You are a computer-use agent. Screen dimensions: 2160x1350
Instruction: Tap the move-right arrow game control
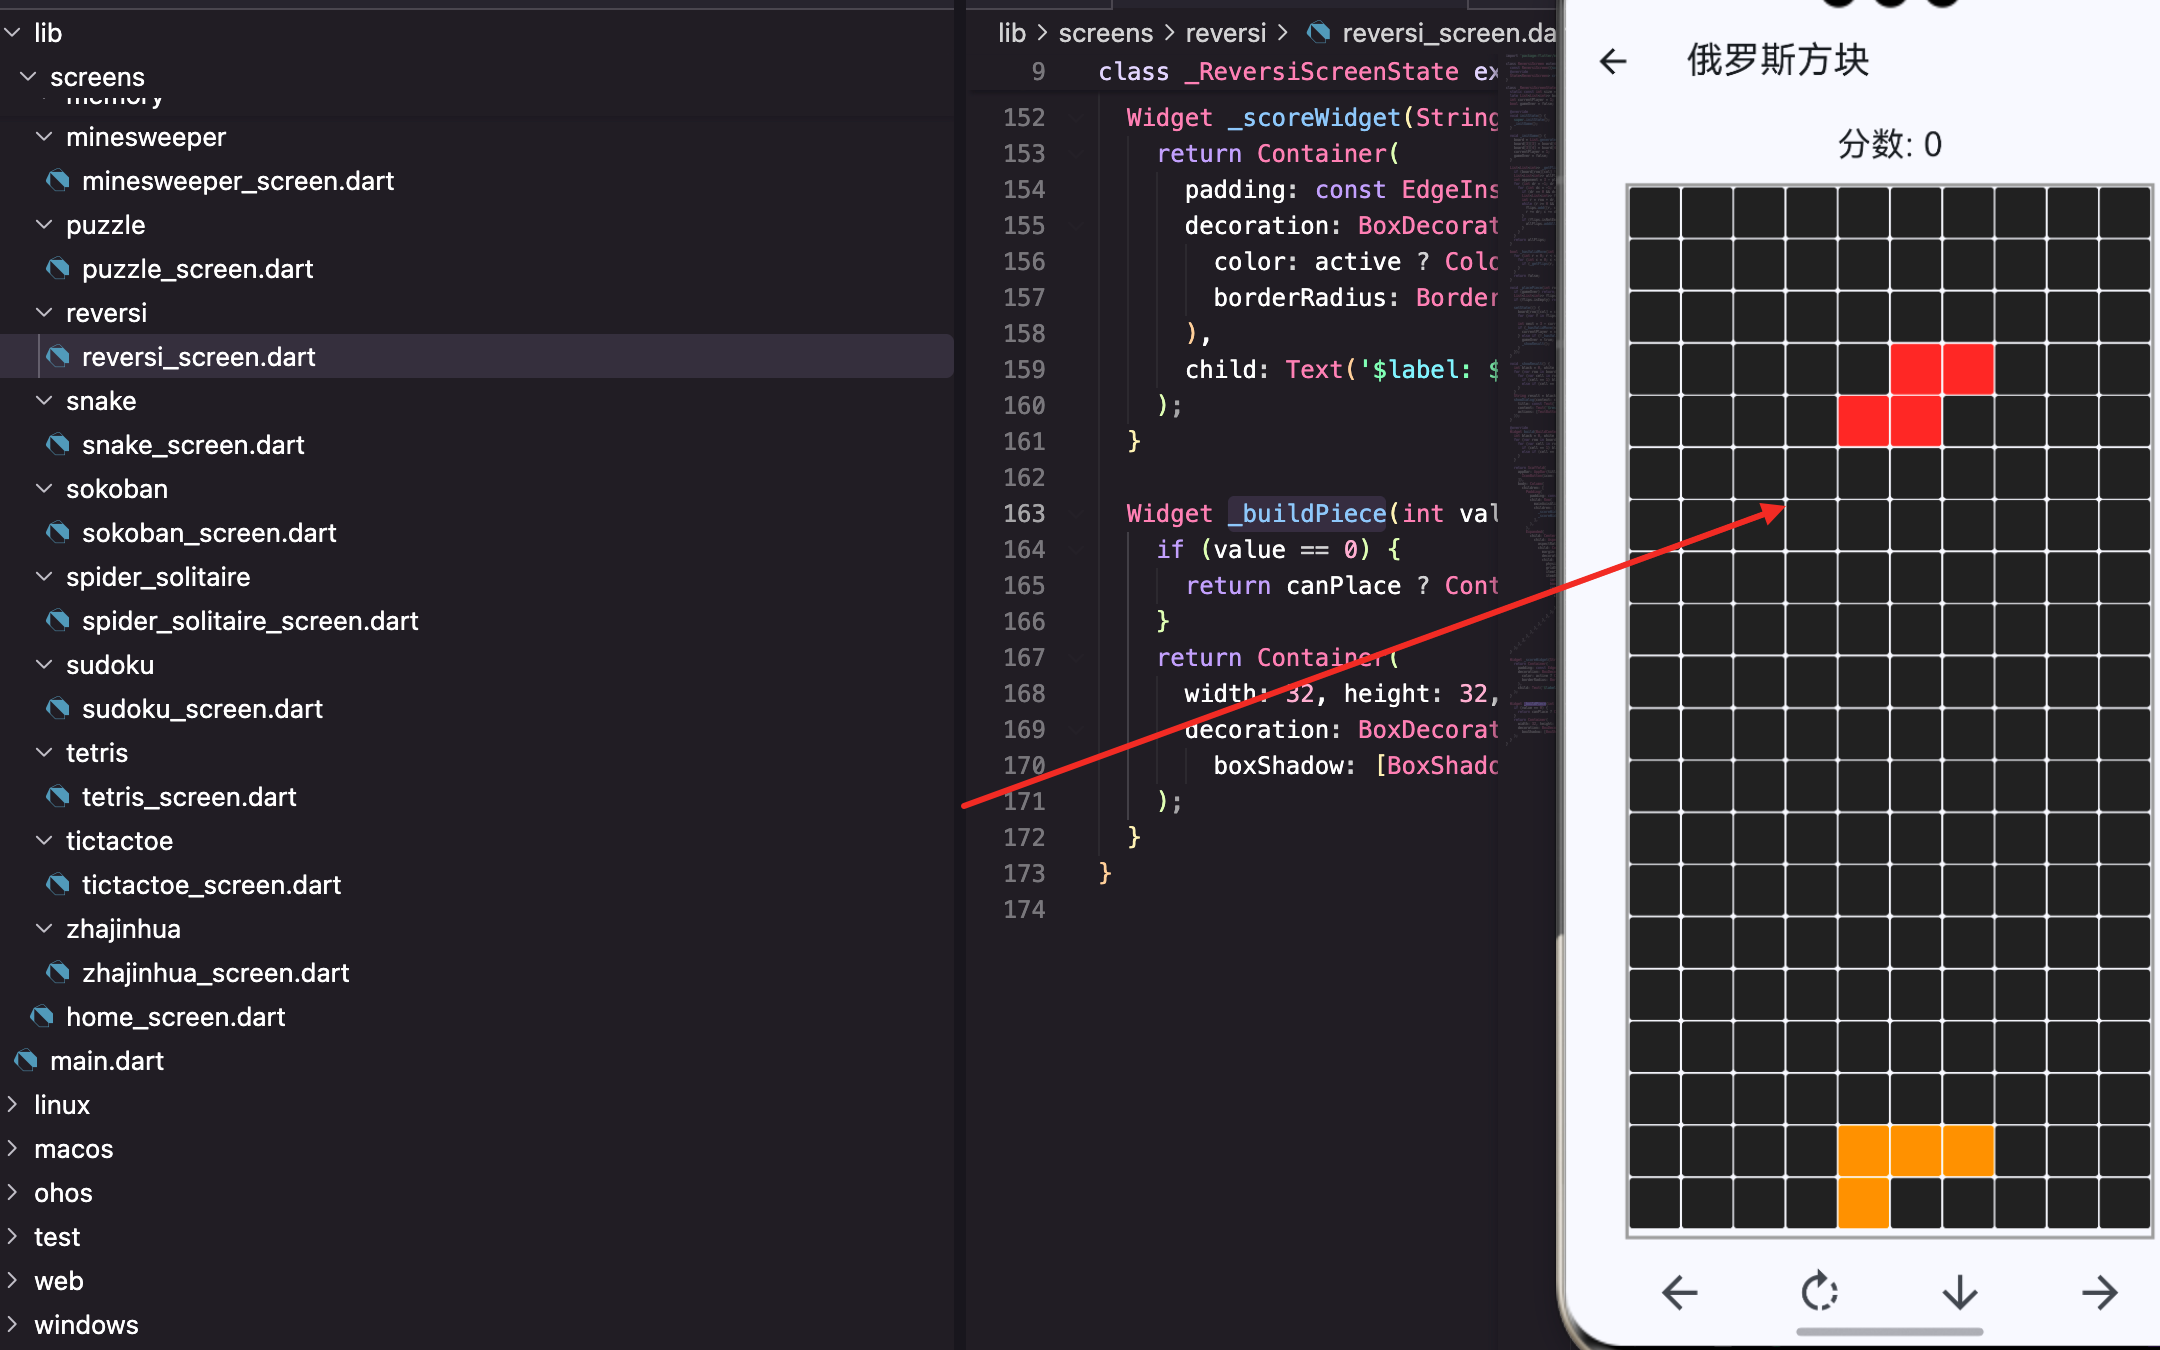point(2099,1292)
